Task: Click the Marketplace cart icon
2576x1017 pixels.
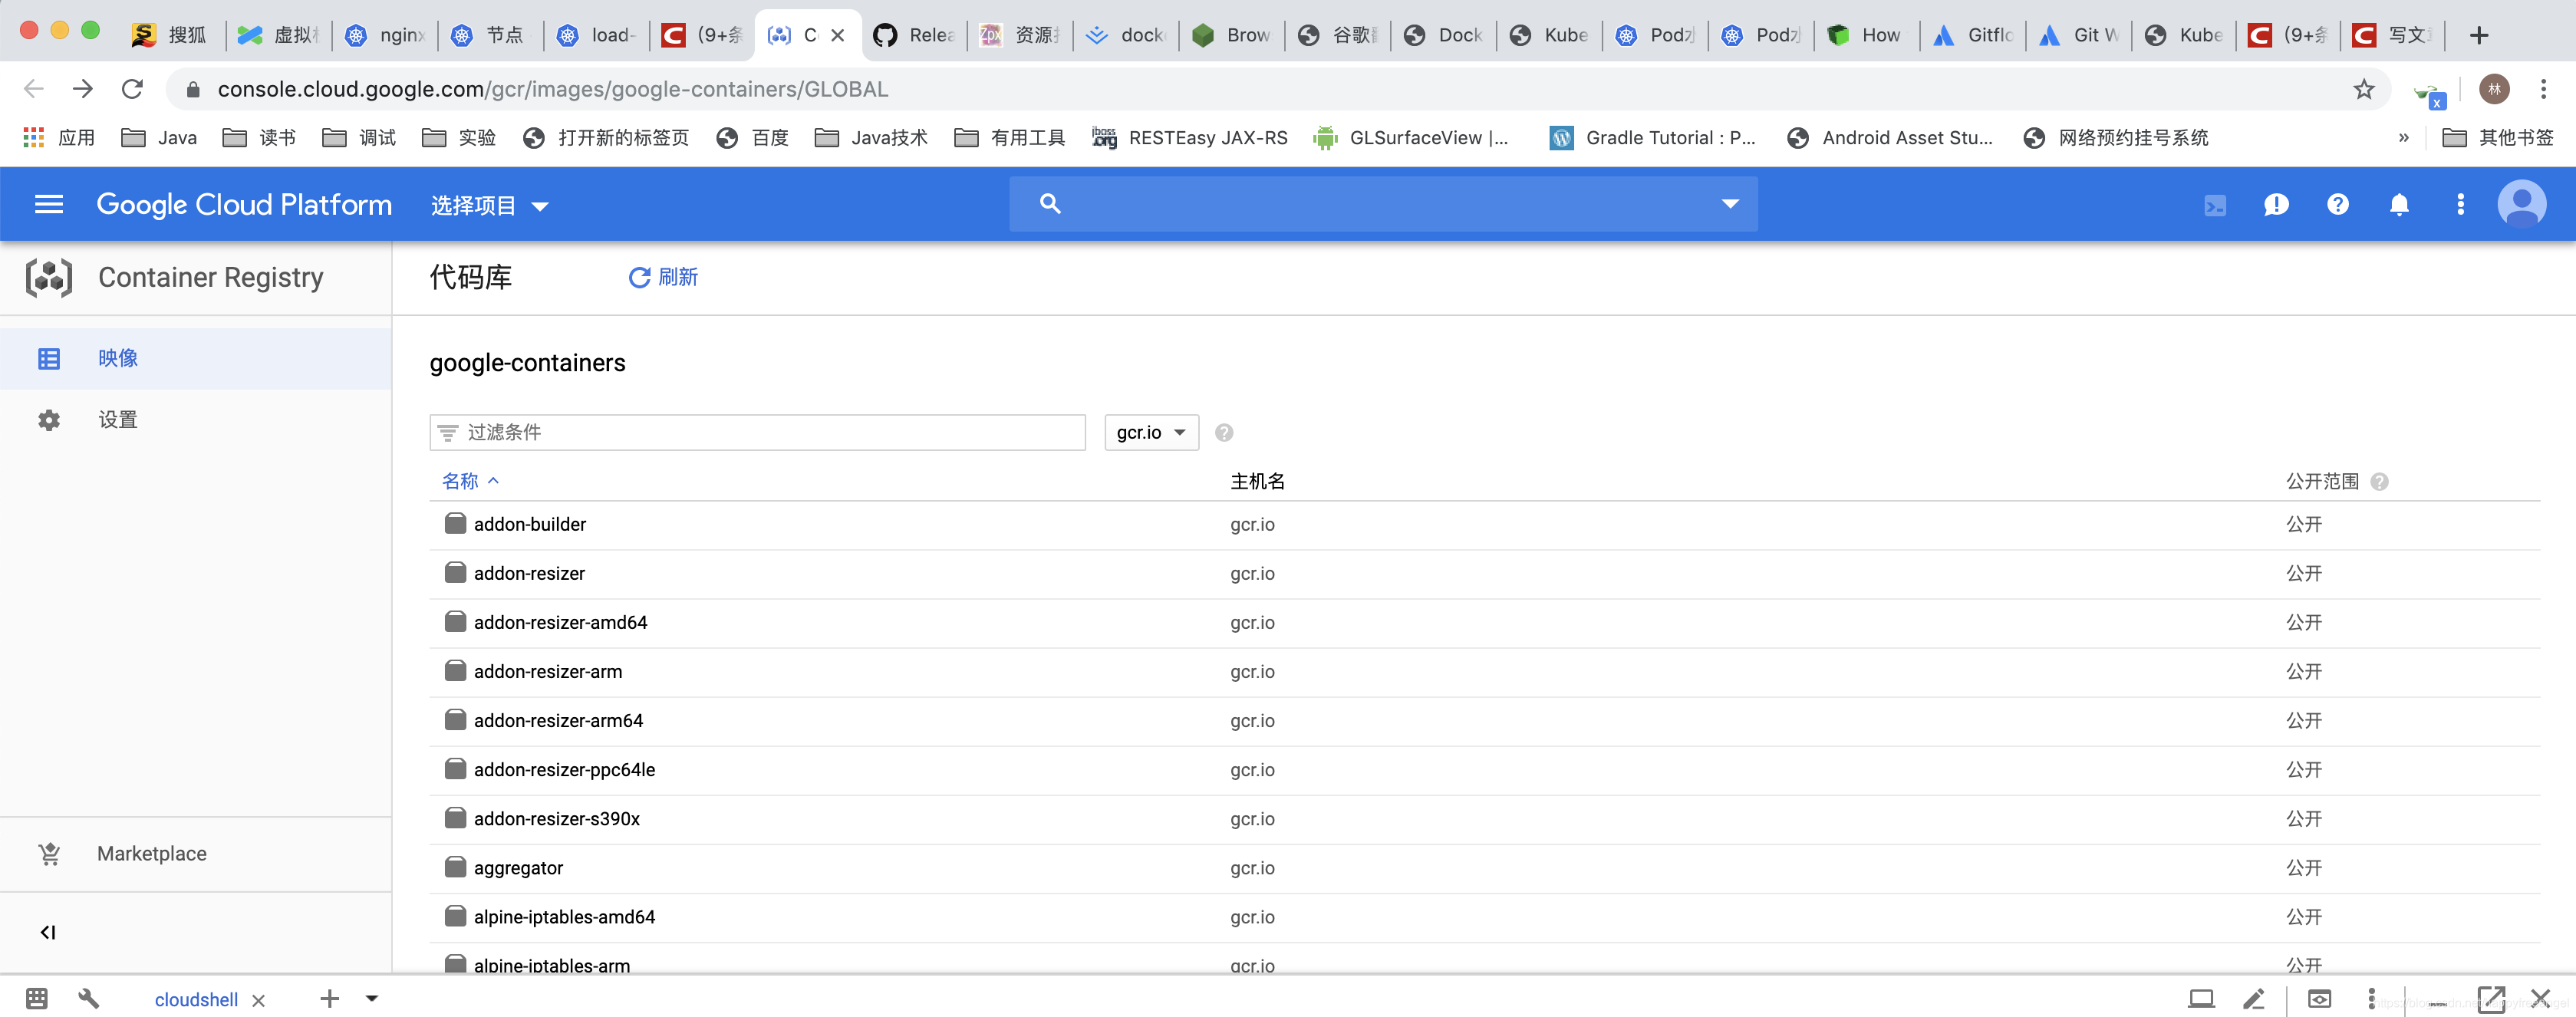Action: point(49,854)
